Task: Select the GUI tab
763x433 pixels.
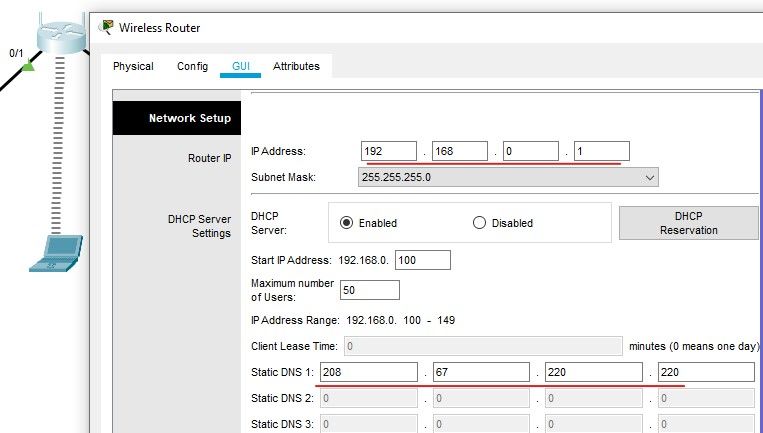Action: (x=240, y=66)
